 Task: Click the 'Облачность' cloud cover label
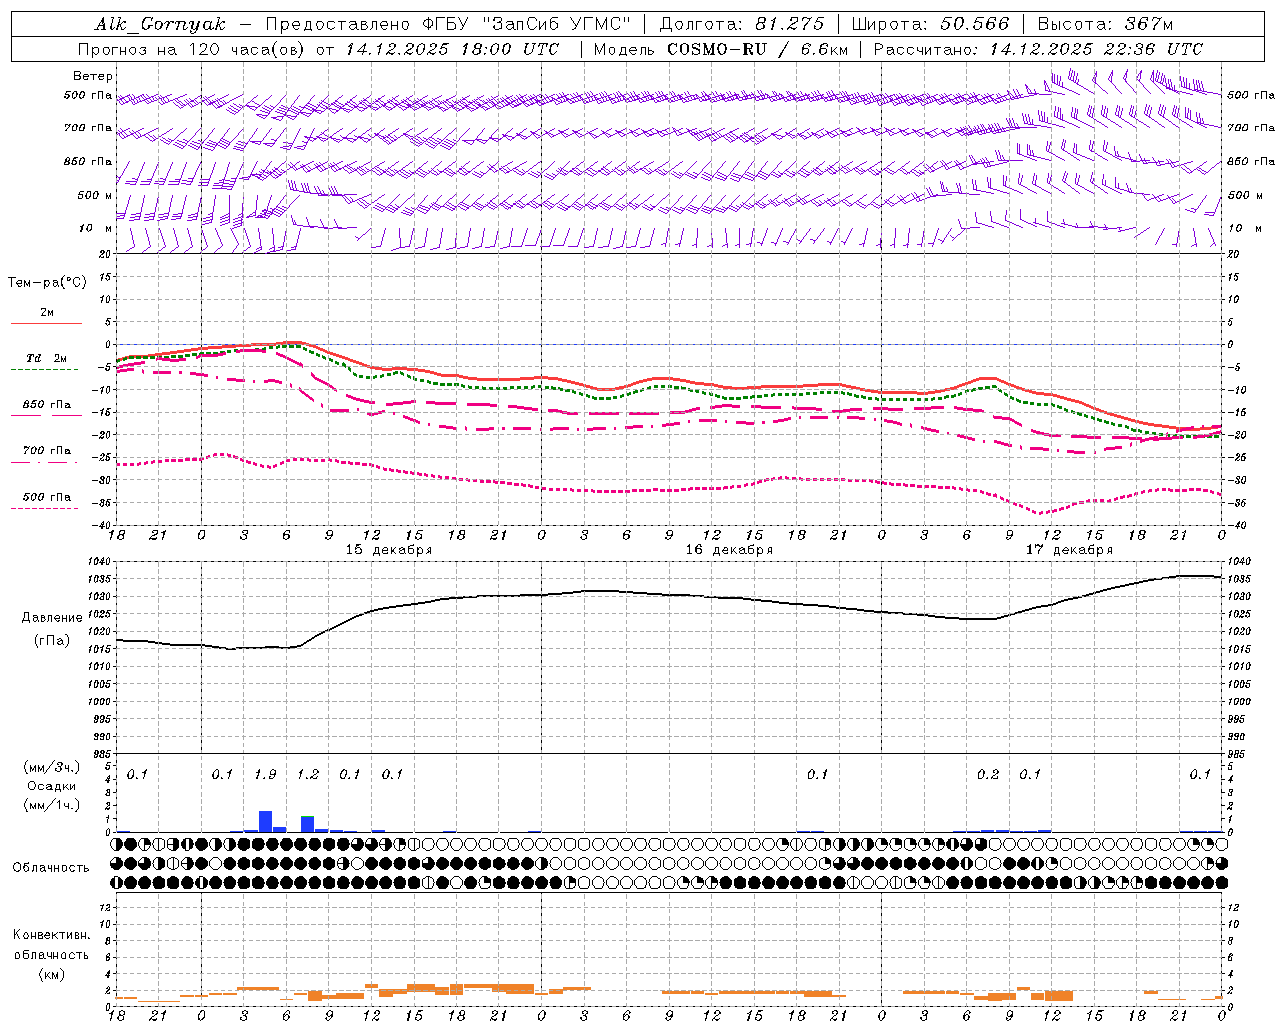click(x=51, y=867)
